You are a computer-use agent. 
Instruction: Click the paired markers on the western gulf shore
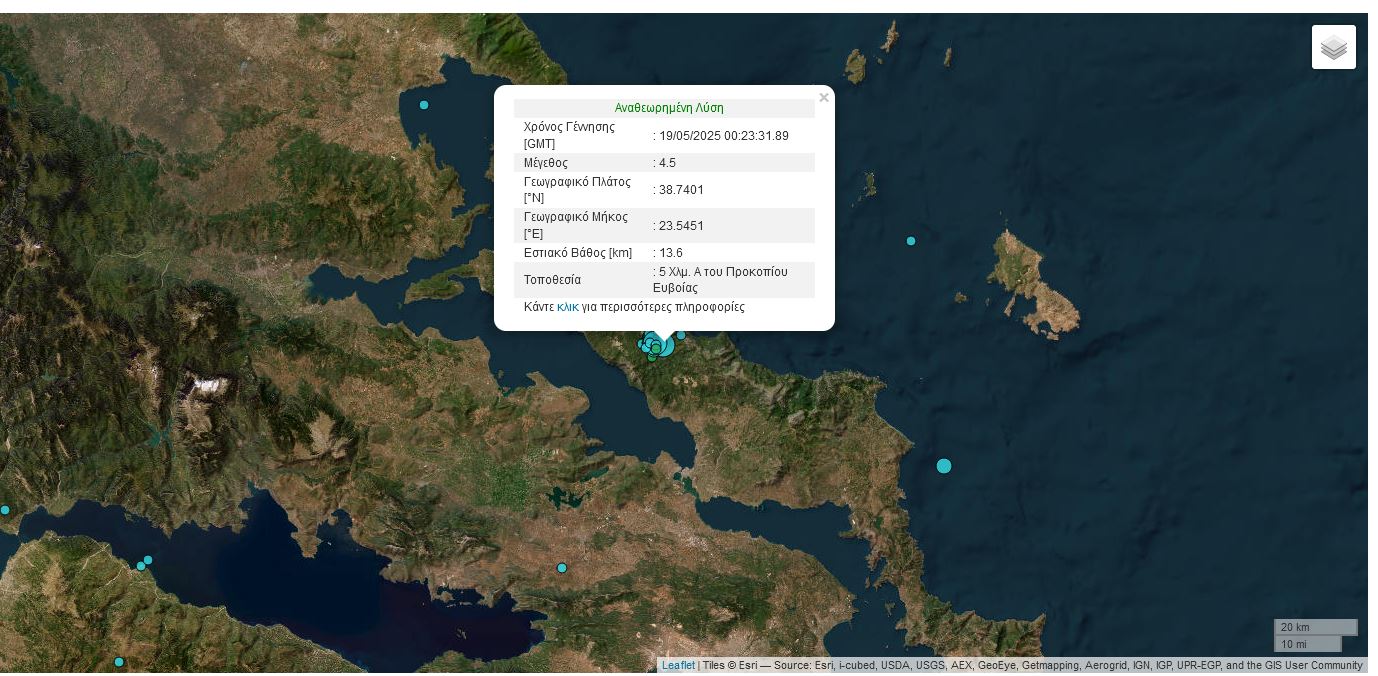144,563
